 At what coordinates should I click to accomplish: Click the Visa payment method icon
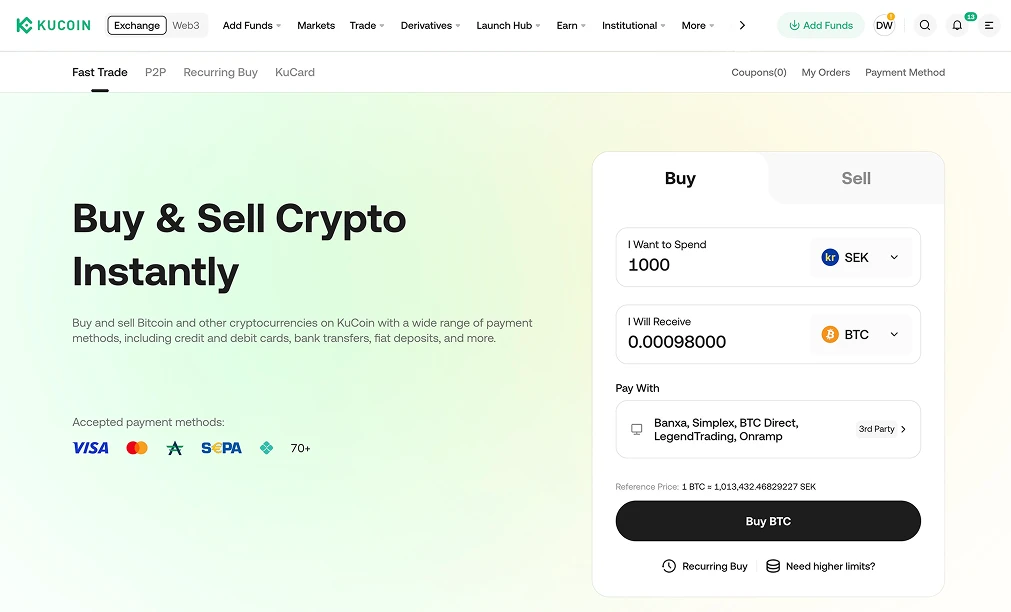(90, 447)
